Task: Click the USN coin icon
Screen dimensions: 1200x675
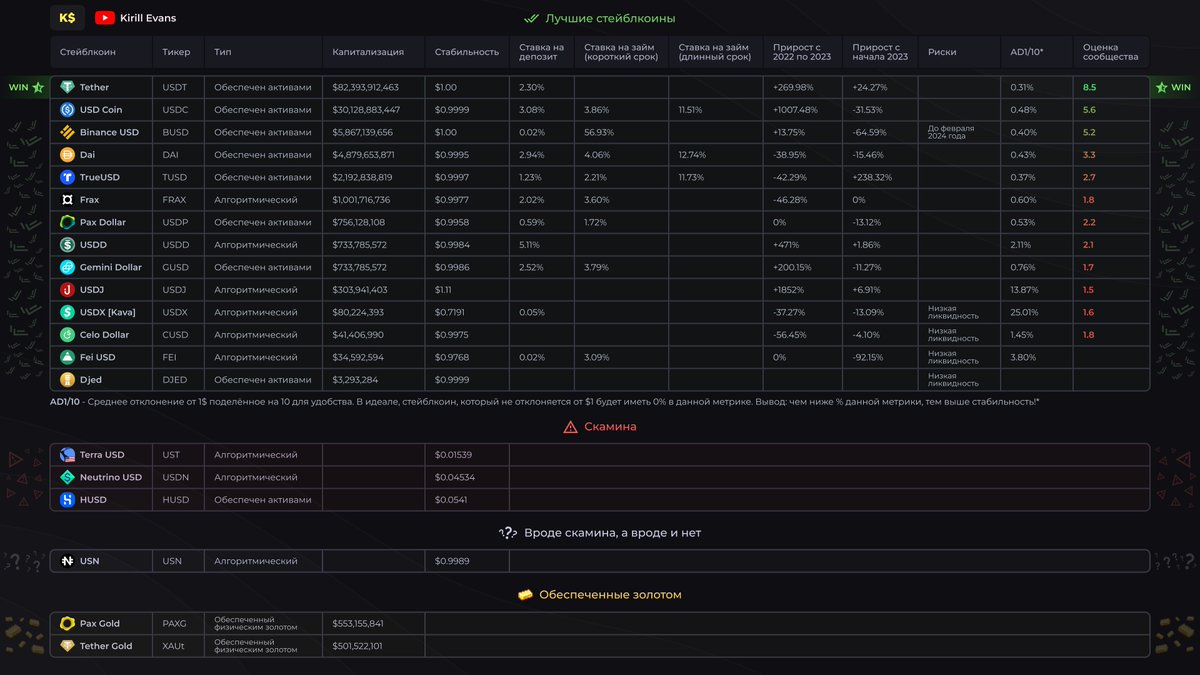Action: click(x=68, y=561)
